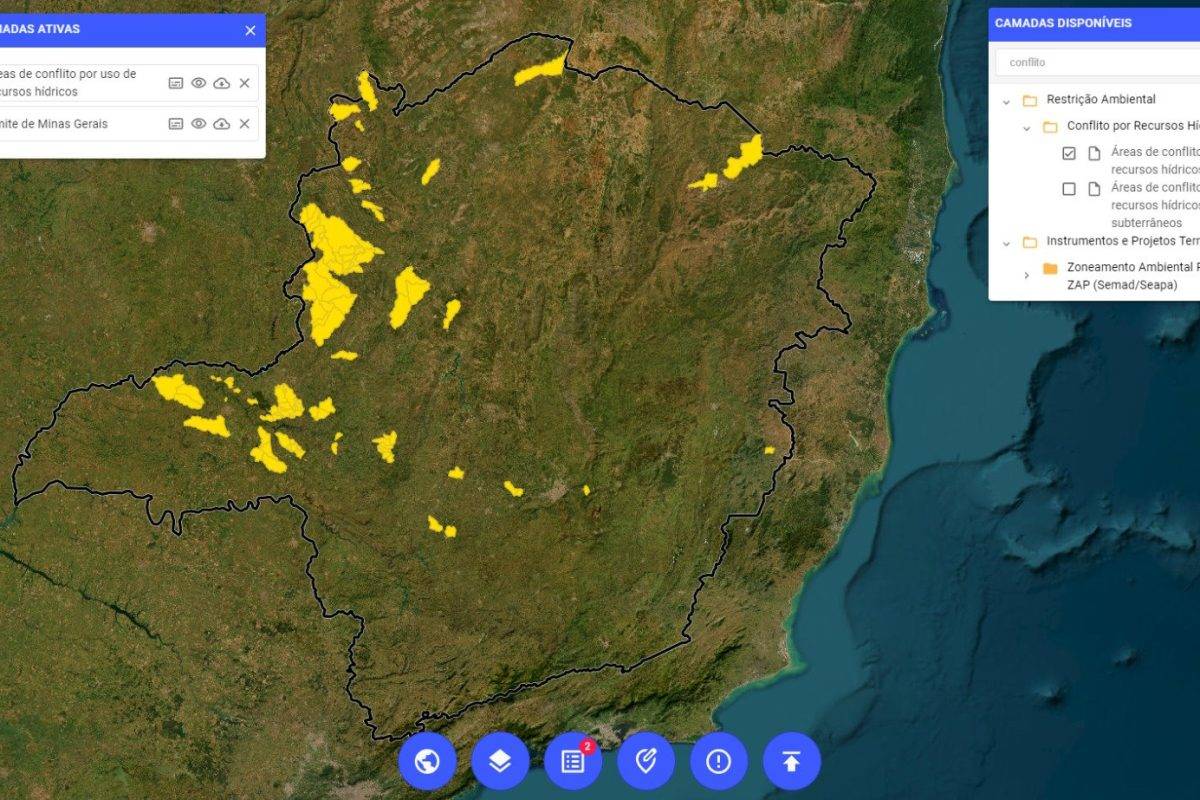Expand the Zoneamento Ambiental ZAP folder
This screenshot has width=1200, height=800.
pos(1026,275)
